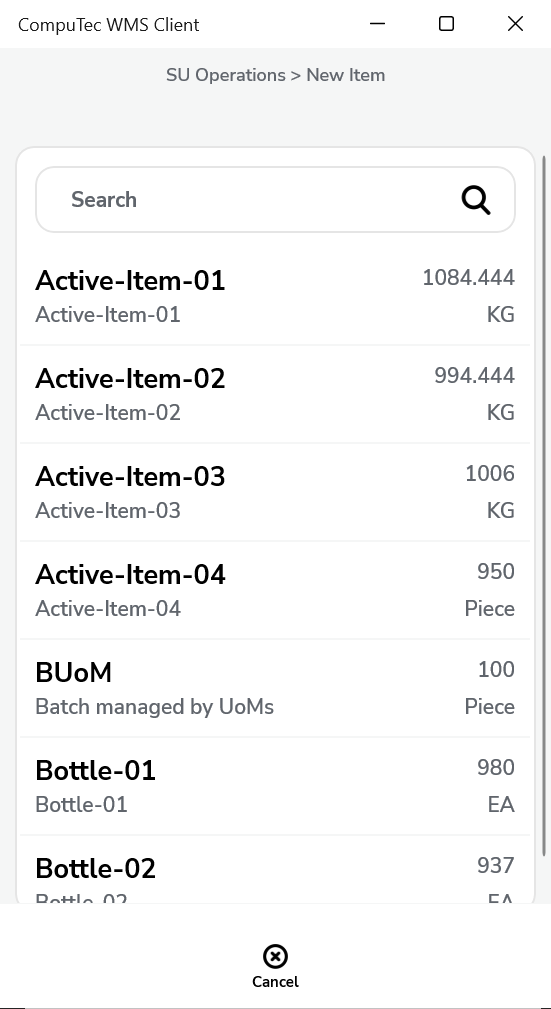The width and height of the screenshot is (551, 1009).
Task: Open the BUoM batch managed item
Action: pos(276,688)
